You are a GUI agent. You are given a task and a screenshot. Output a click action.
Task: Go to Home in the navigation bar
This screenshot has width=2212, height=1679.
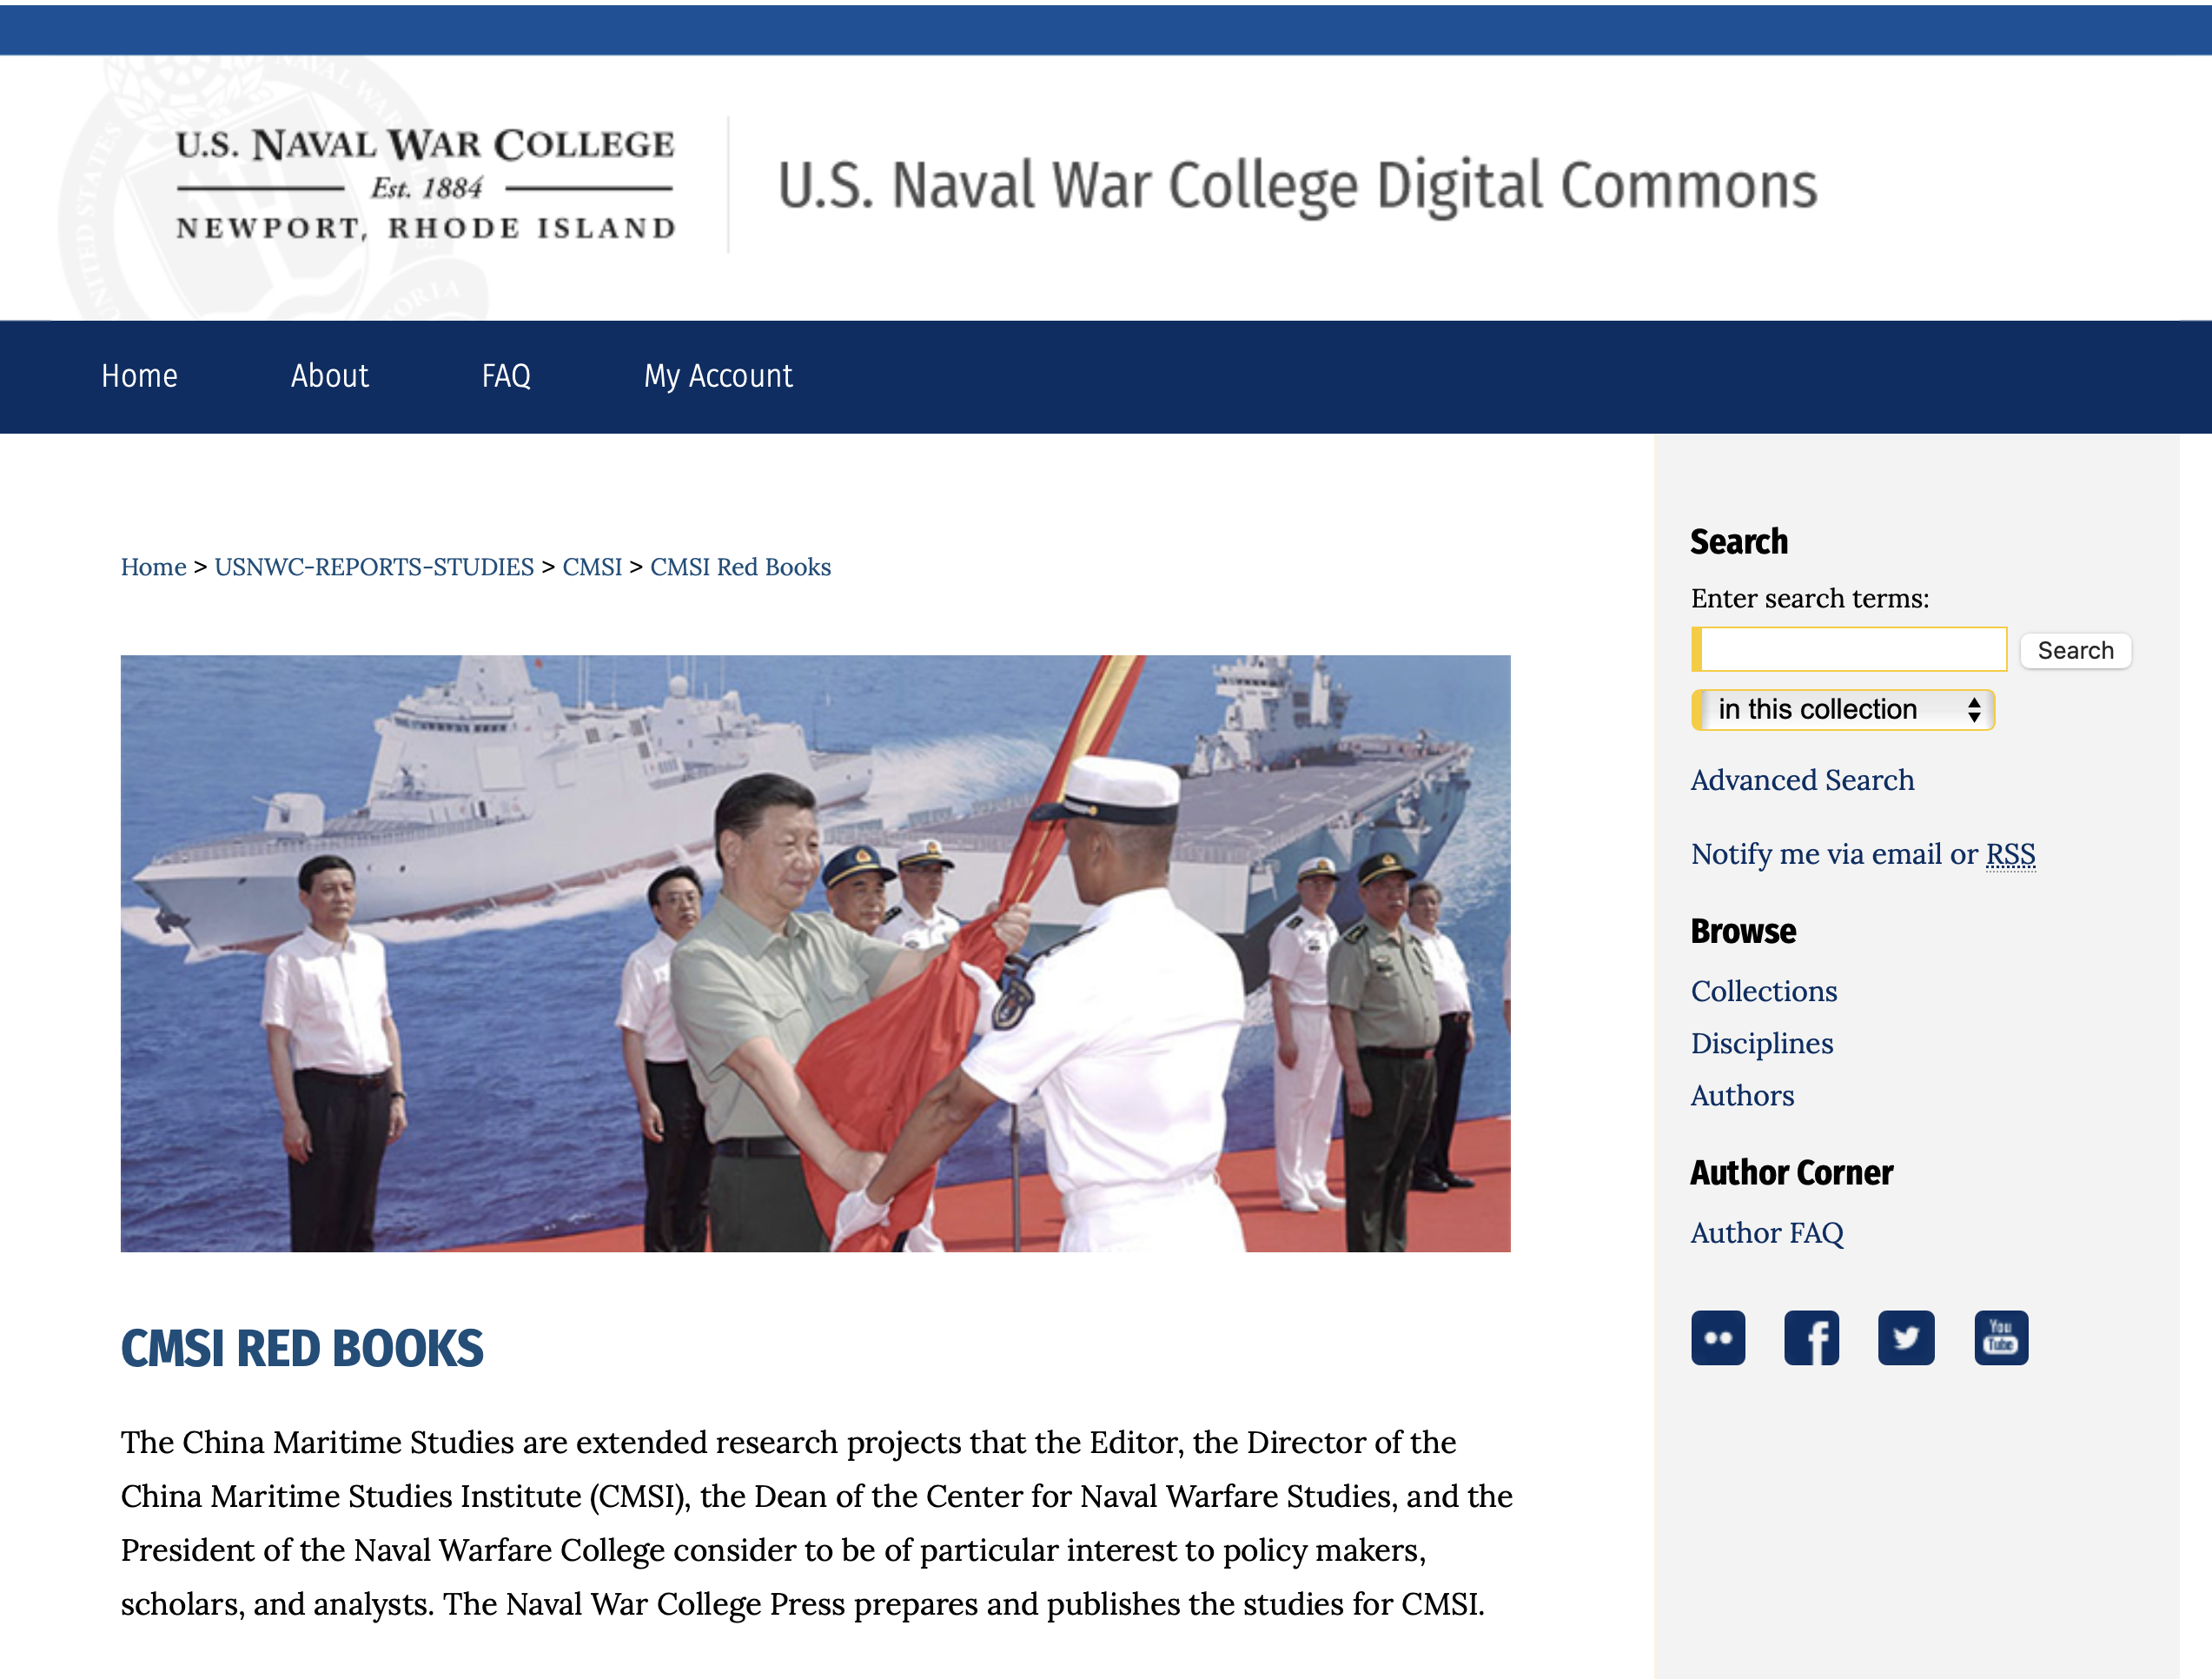point(139,376)
